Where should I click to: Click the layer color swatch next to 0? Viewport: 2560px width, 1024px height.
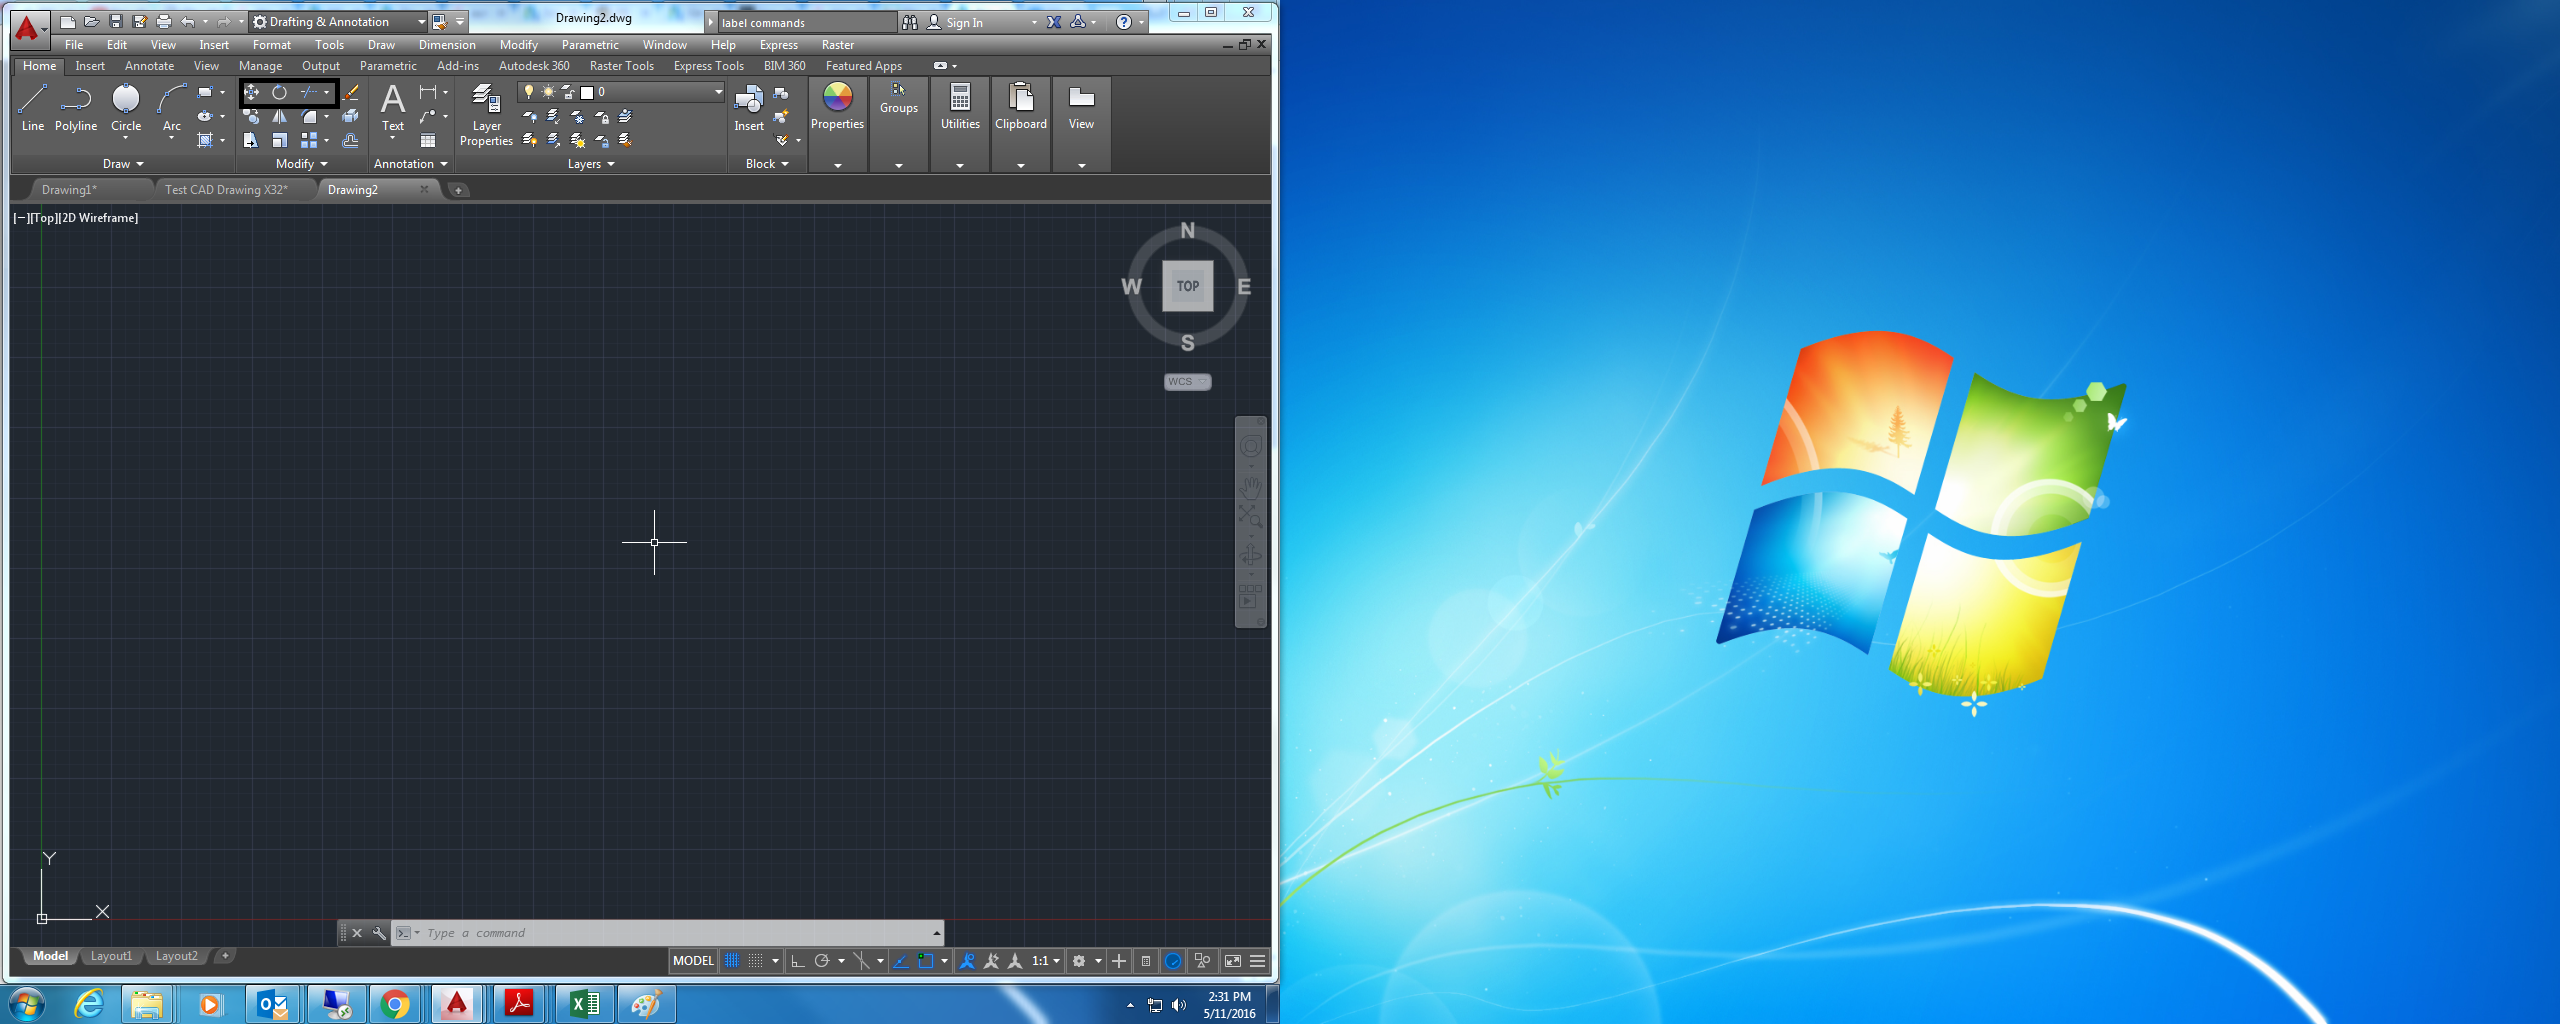tap(586, 91)
